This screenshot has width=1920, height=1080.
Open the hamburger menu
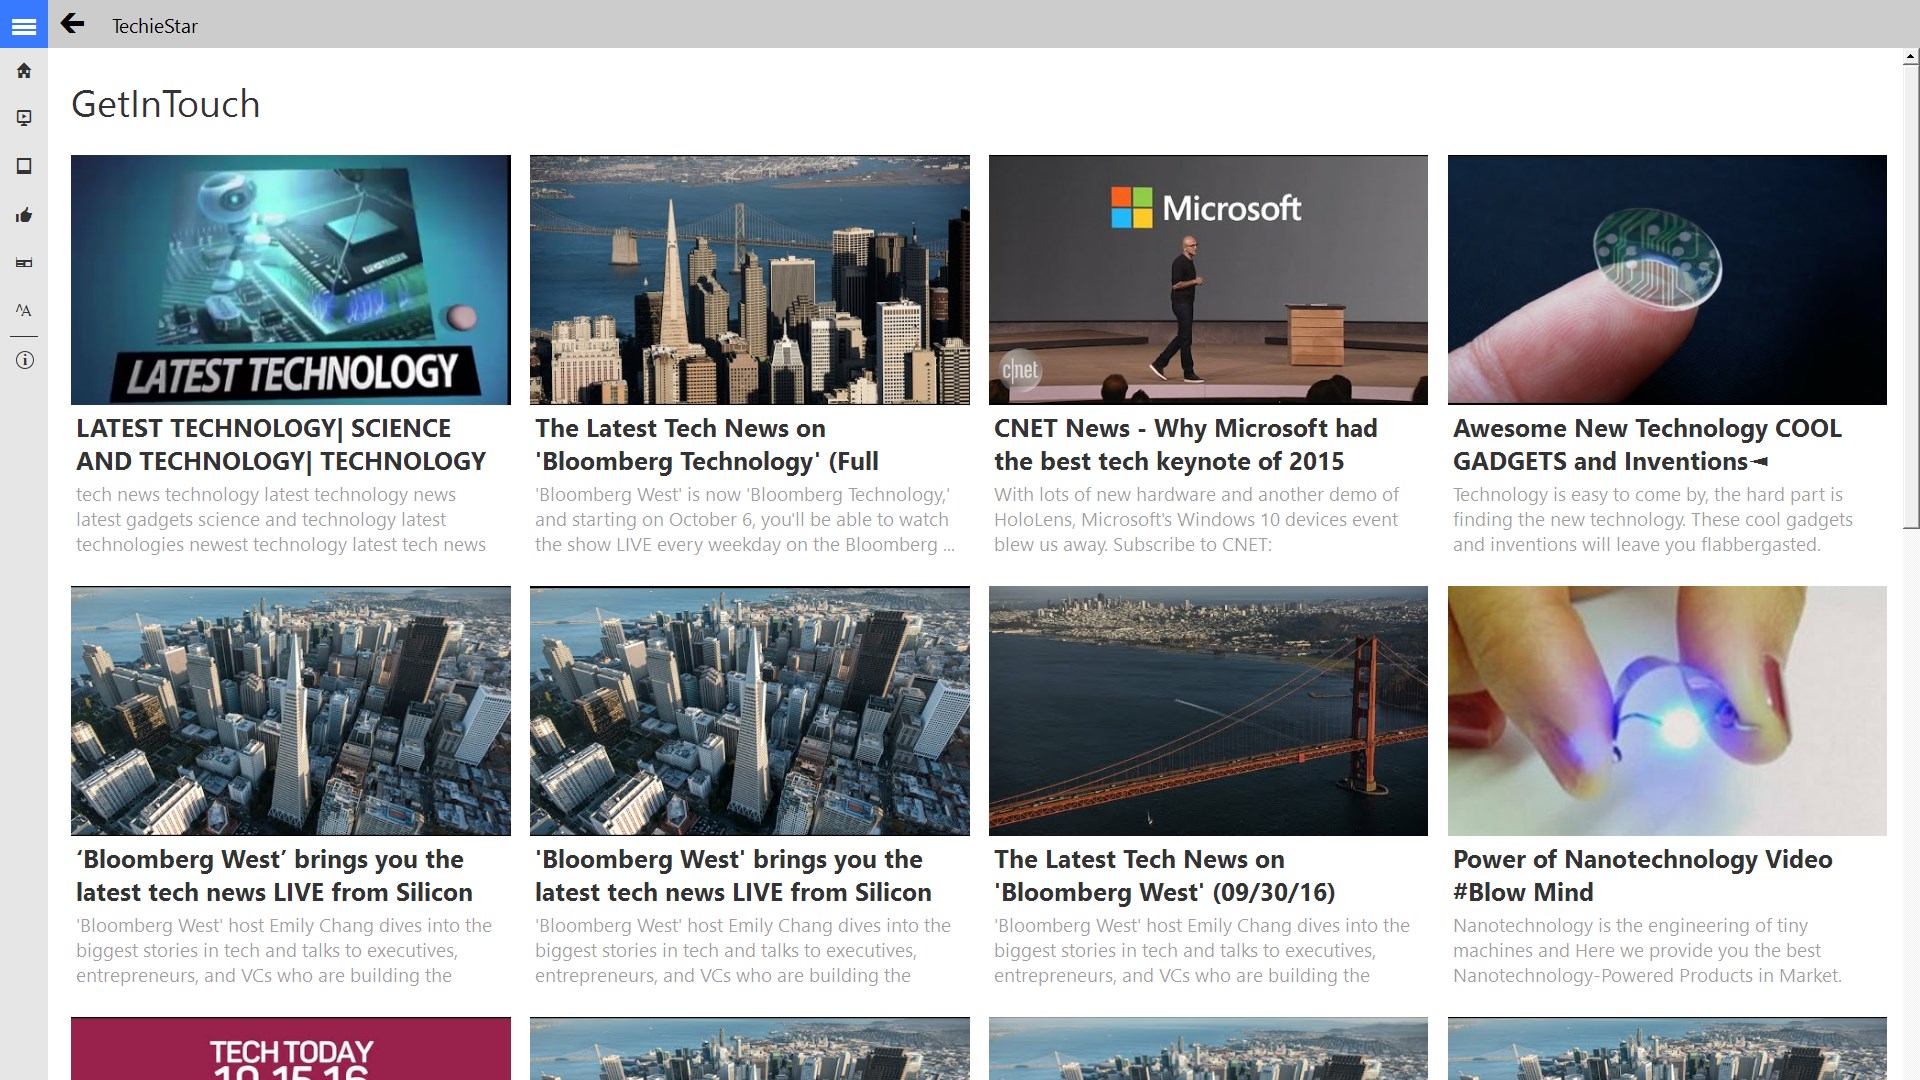(x=24, y=26)
